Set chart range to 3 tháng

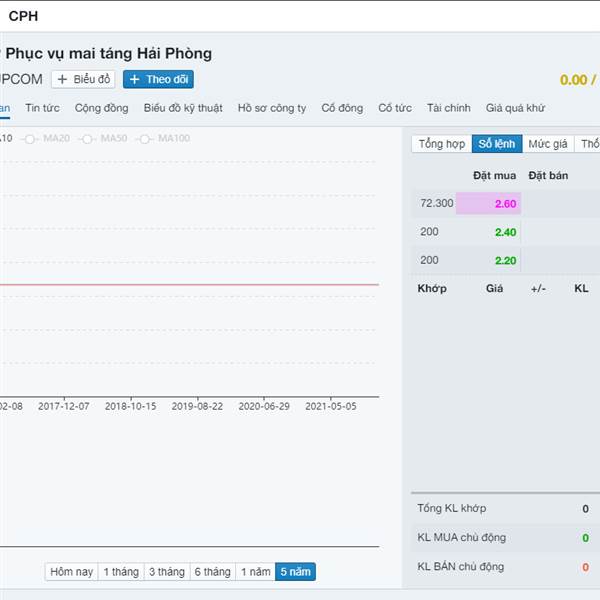(x=167, y=572)
